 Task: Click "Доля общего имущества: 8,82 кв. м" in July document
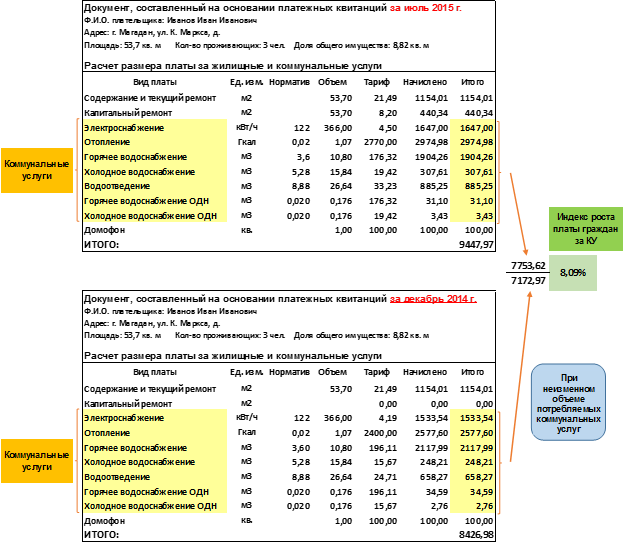[x=361, y=45]
